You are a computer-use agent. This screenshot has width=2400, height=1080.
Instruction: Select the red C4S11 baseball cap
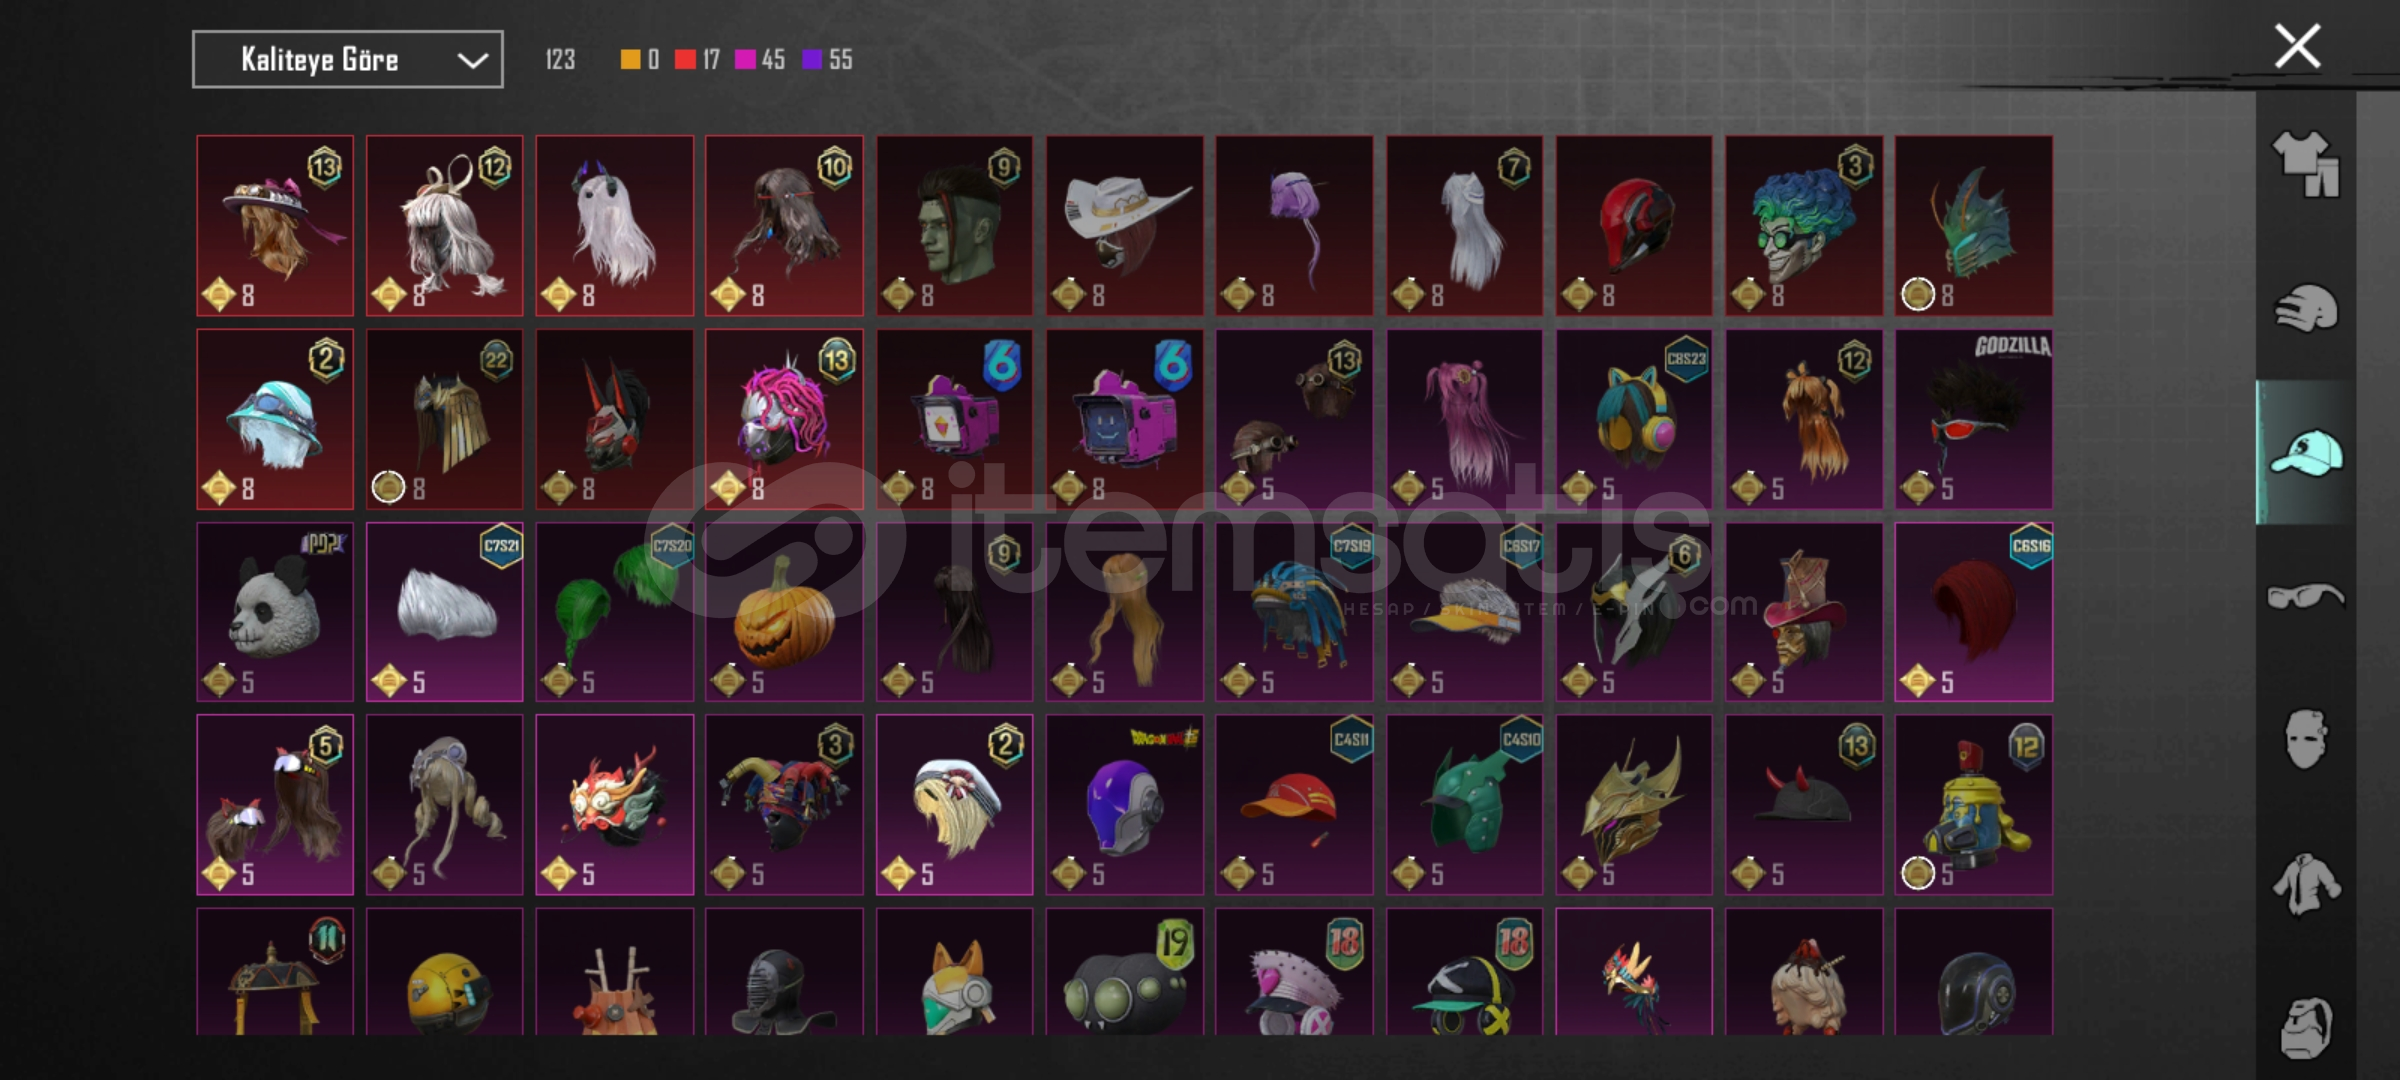pyautogui.click(x=1294, y=805)
